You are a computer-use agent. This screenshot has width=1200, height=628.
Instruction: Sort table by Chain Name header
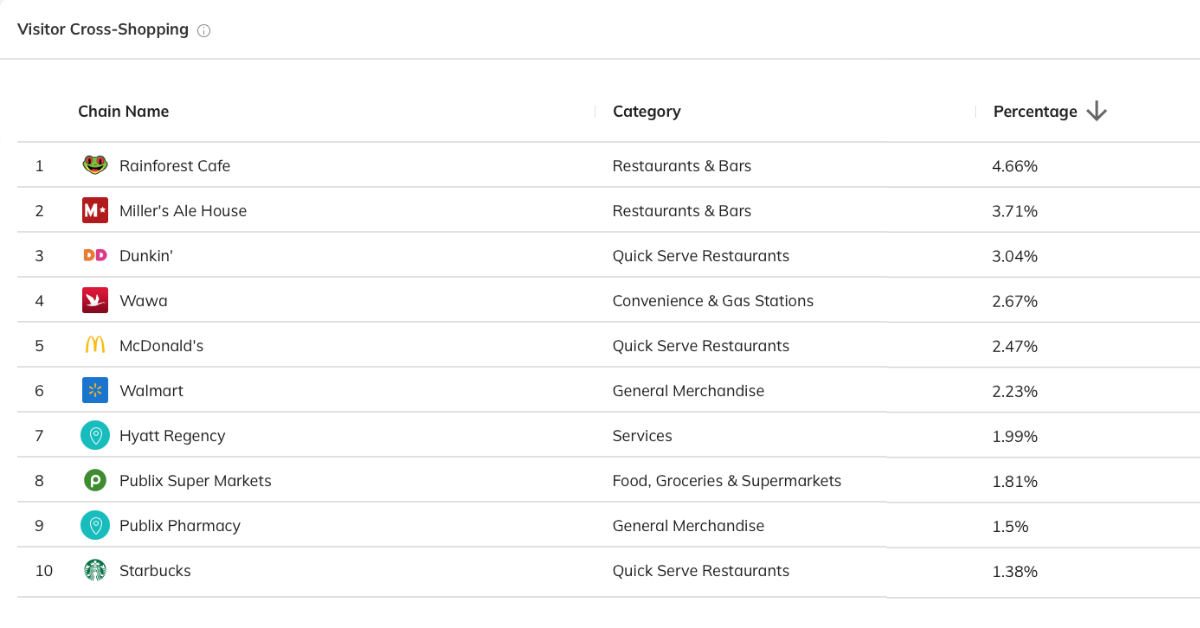click(123, 112)
